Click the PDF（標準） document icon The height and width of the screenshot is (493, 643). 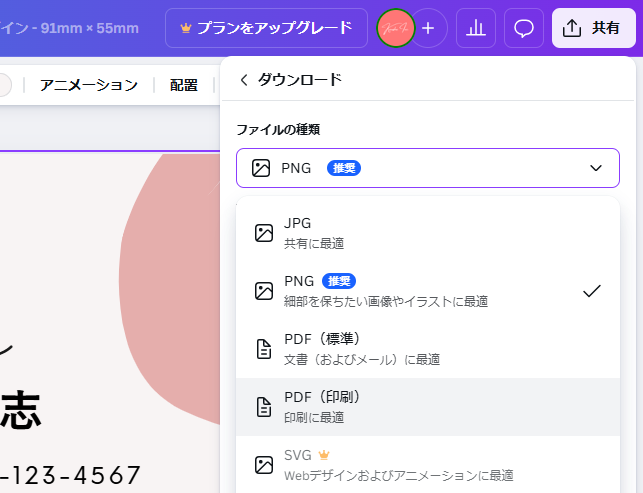[x=264, y=349]
